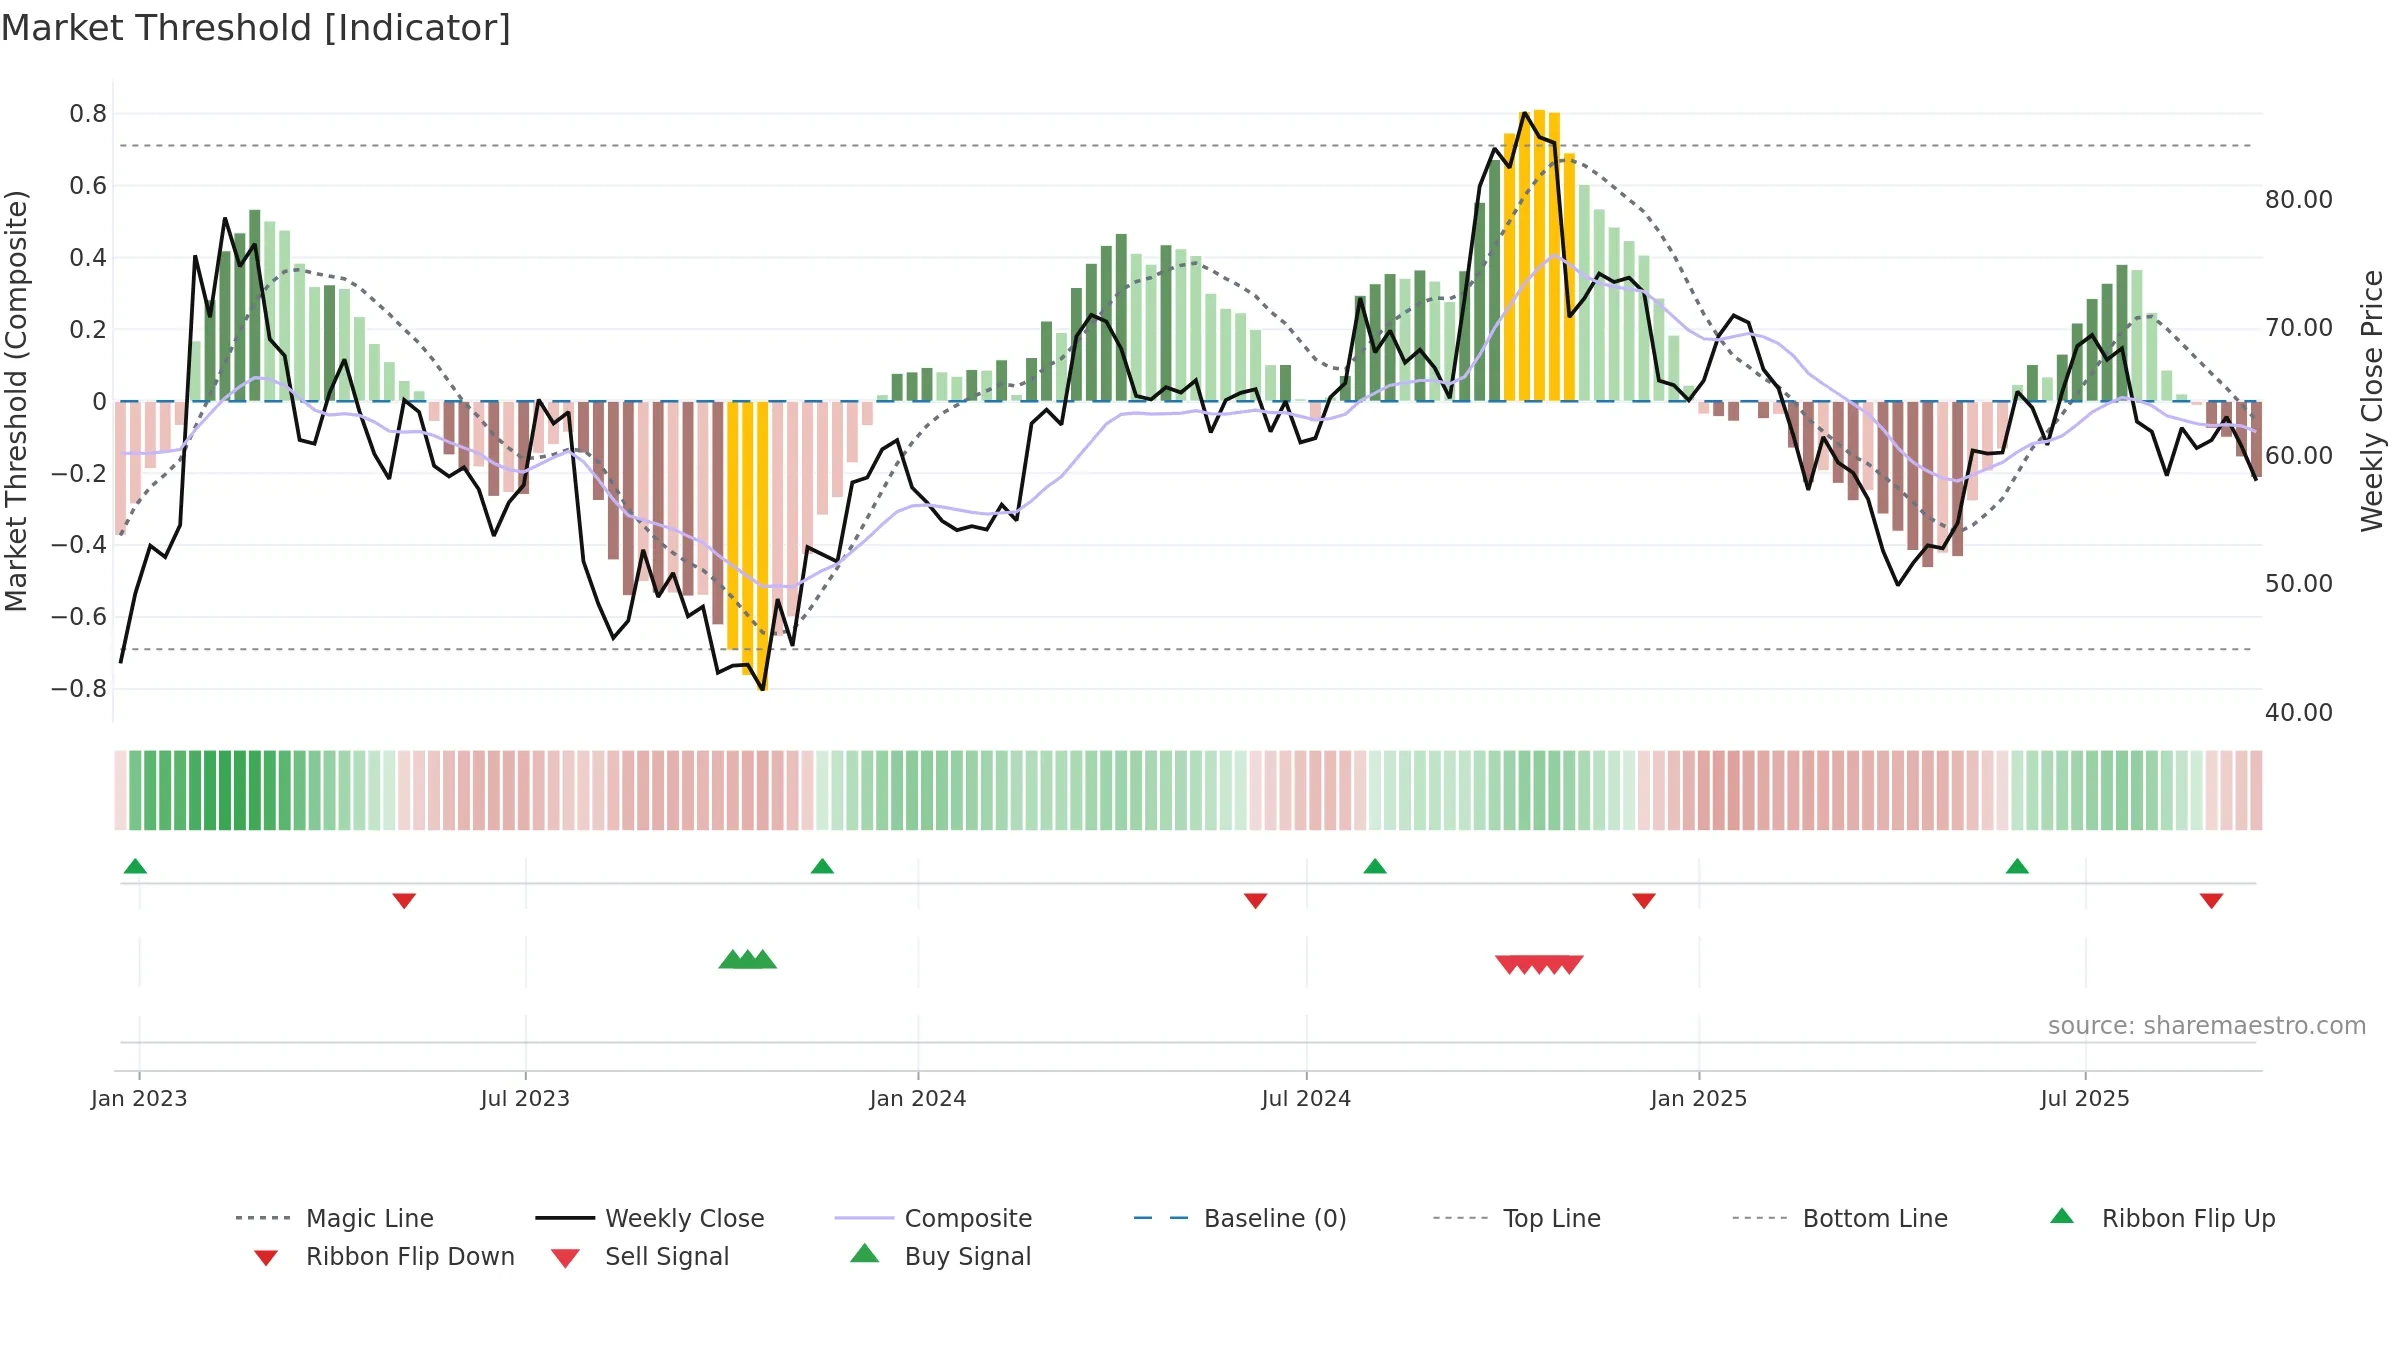
Task: Click the Jan 2025 x-axis label
Action: click(1699, 1099)
